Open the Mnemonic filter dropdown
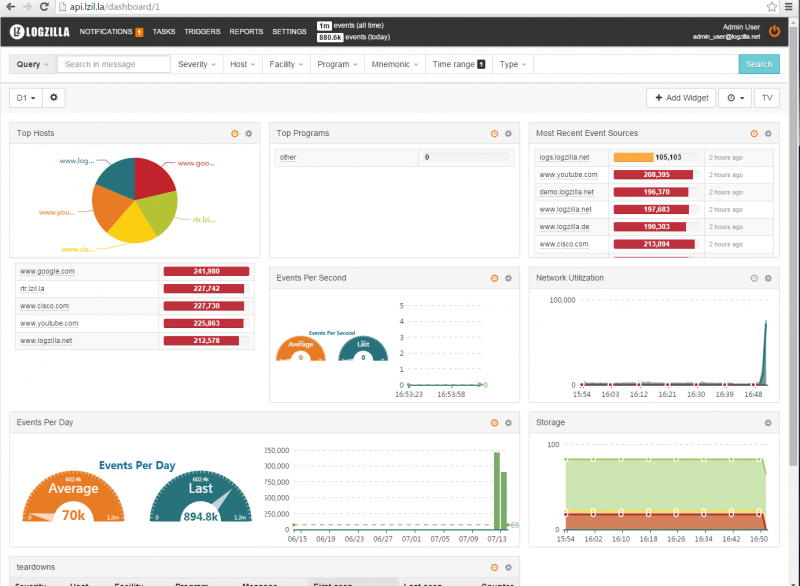Image resolution: width=800 pixels, height=586 pixels. point(395,64)
